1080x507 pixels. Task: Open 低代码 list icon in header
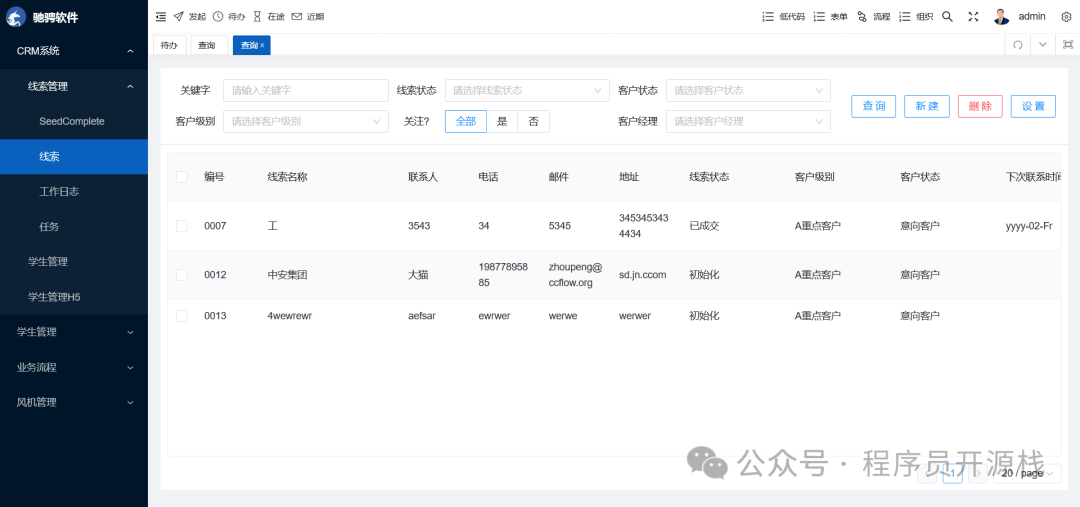pyautogui.click(x=768, y=17)
